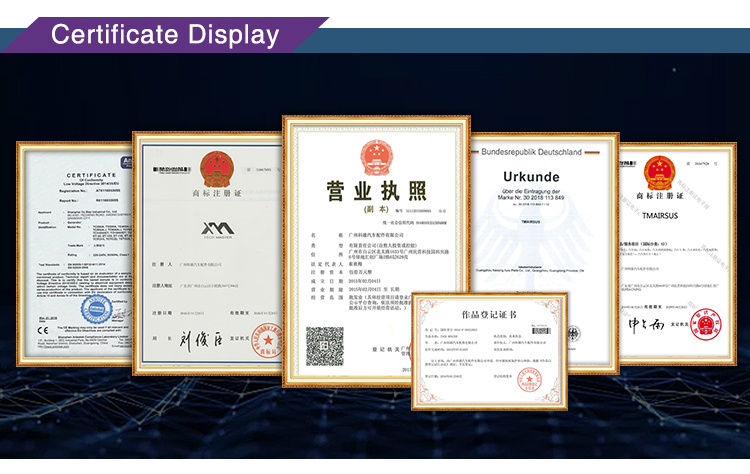750x474 pixels.
Task: Click the Bundesrepublik Deutschland header text
Action: pos(531,152)
